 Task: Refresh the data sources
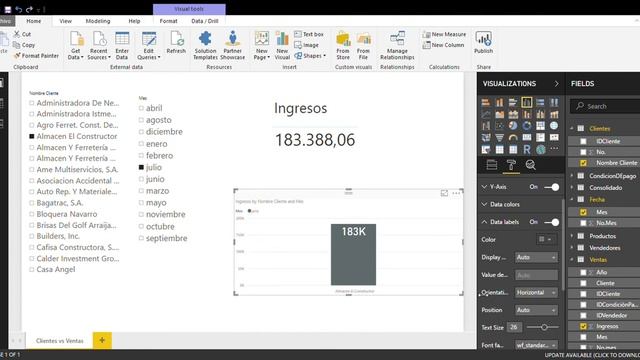176,43
